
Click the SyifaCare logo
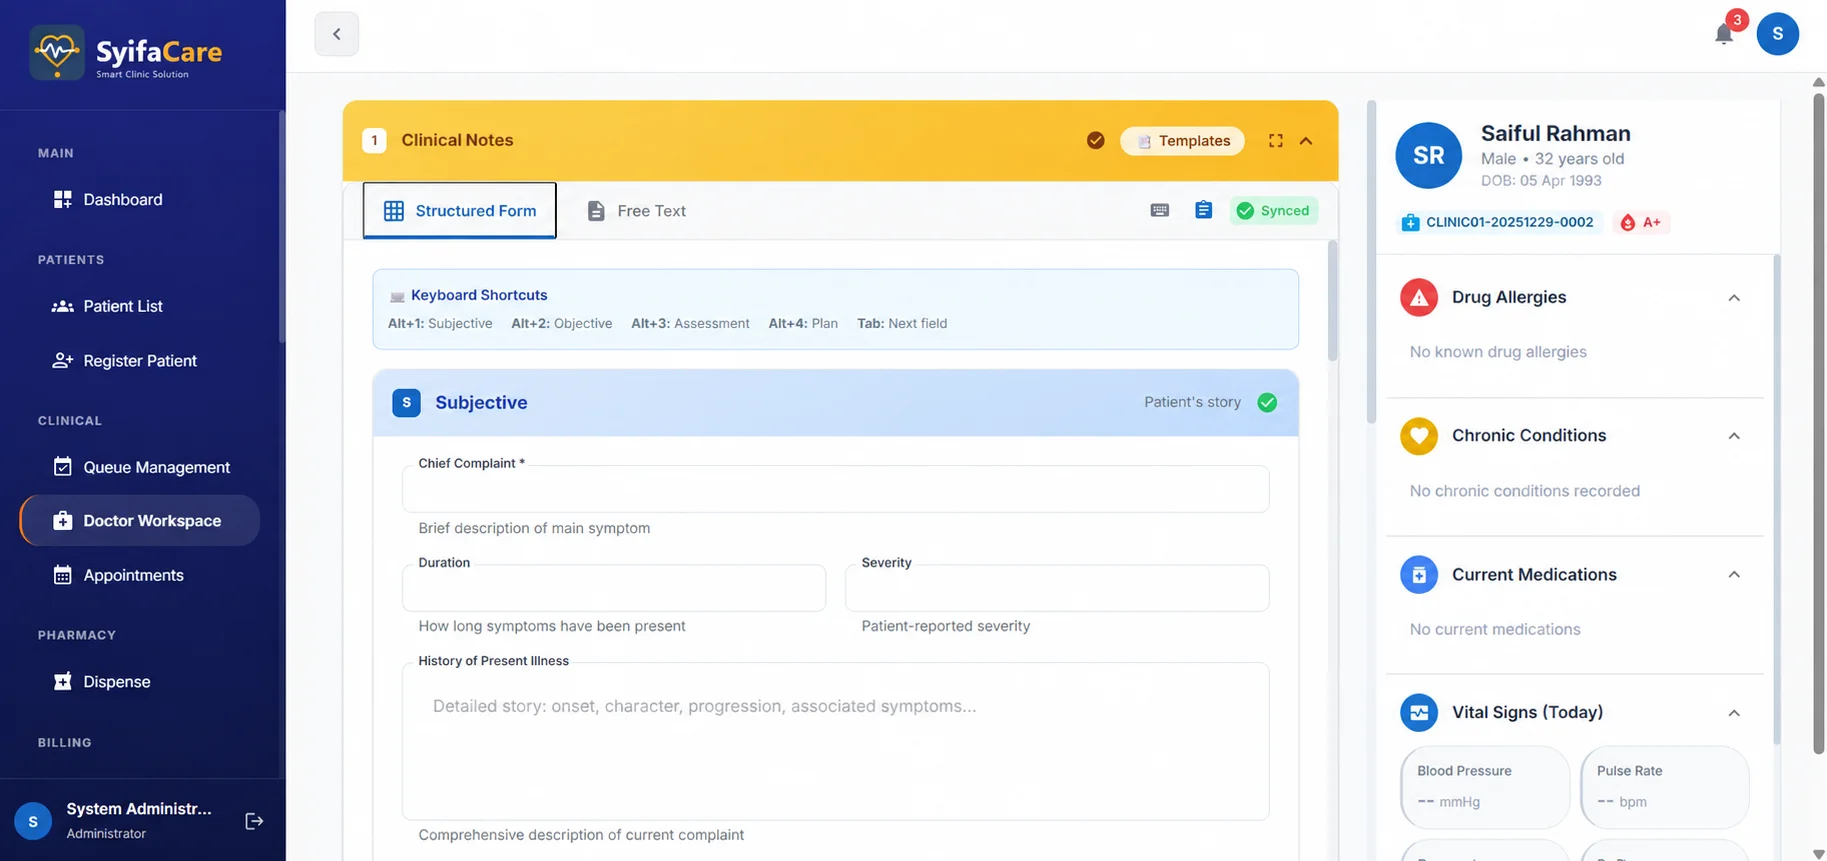click(x=126, y=54)
